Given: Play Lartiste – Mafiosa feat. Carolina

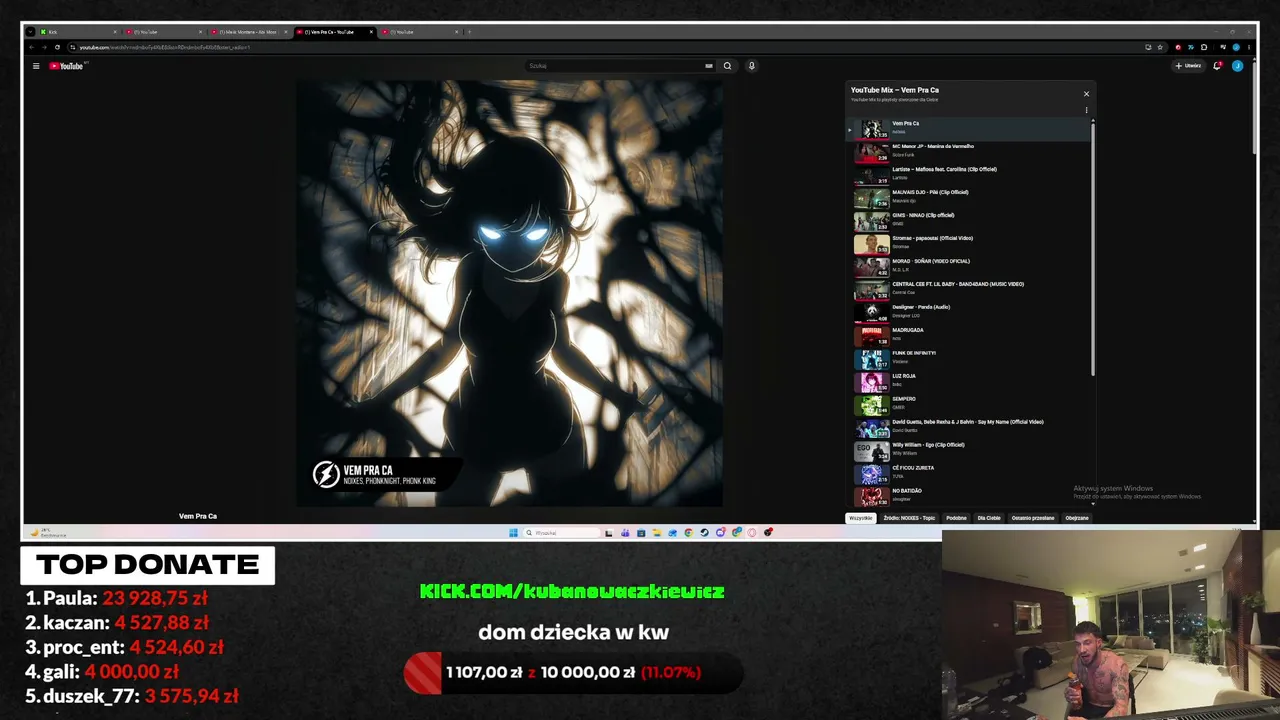Looking at the screenshot, I should [968, 174].
